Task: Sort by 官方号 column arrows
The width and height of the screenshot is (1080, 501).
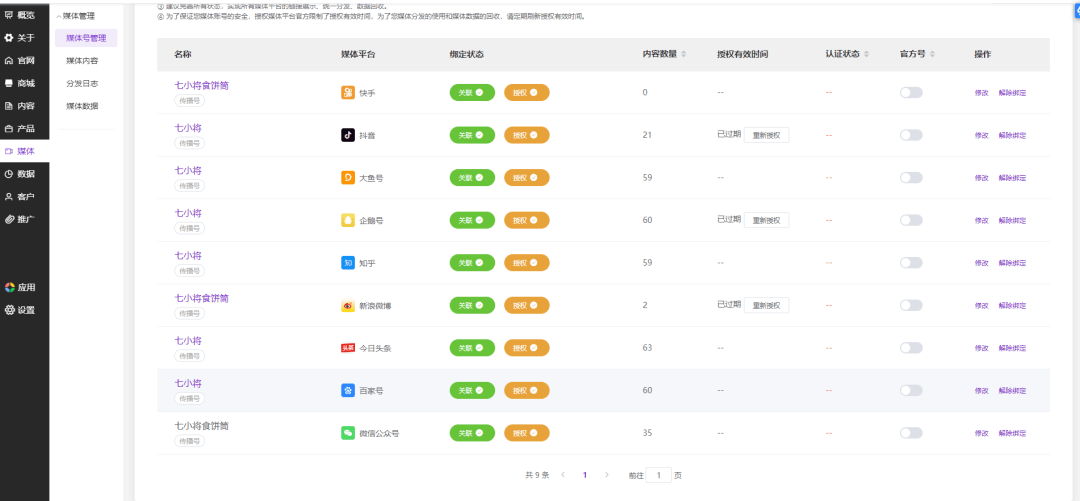Action: 932,54
